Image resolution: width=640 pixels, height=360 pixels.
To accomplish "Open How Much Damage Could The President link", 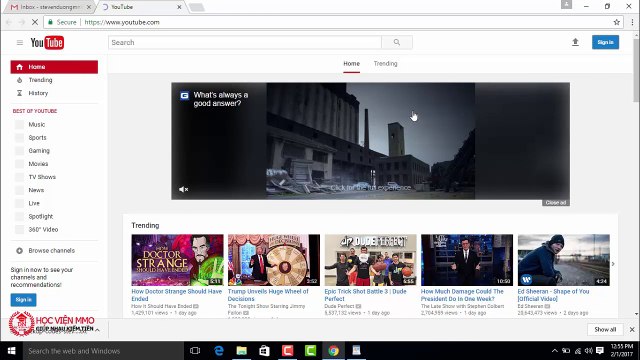I will point(462,295).
